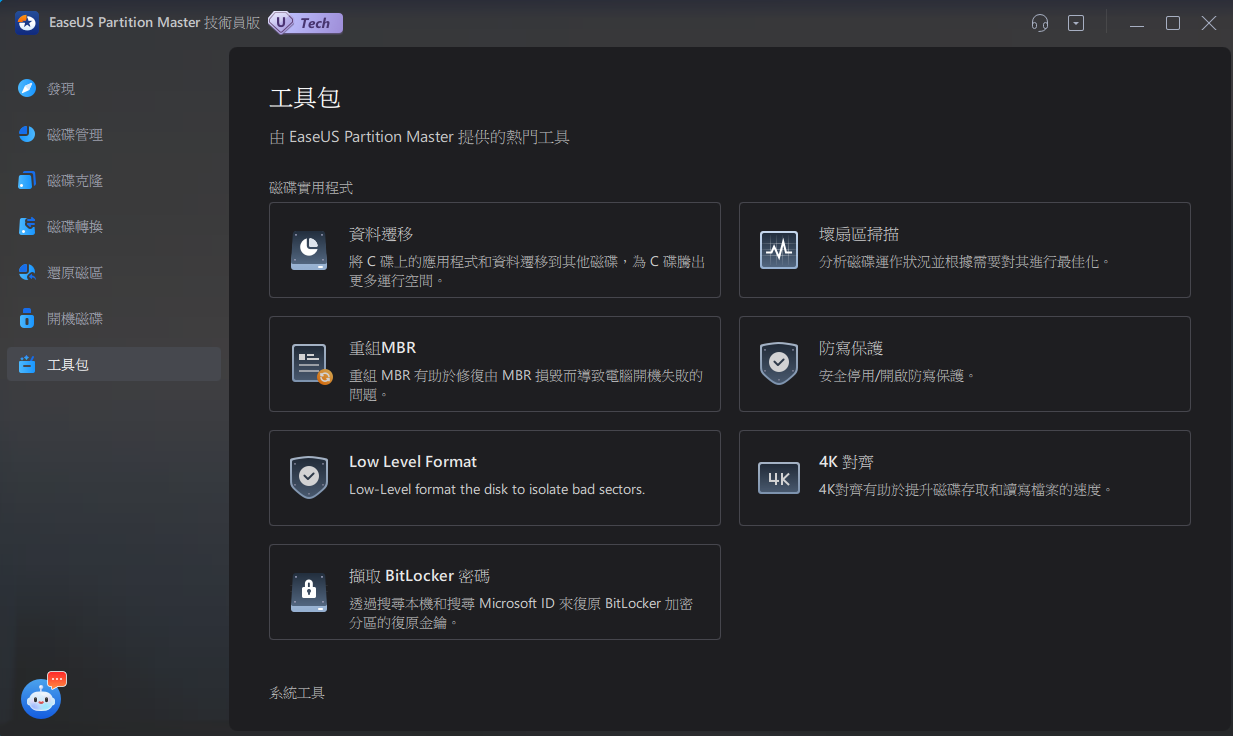
Task: Maximize the Partition Master window
Action: pyautogui.click(x=1173, y=23)
